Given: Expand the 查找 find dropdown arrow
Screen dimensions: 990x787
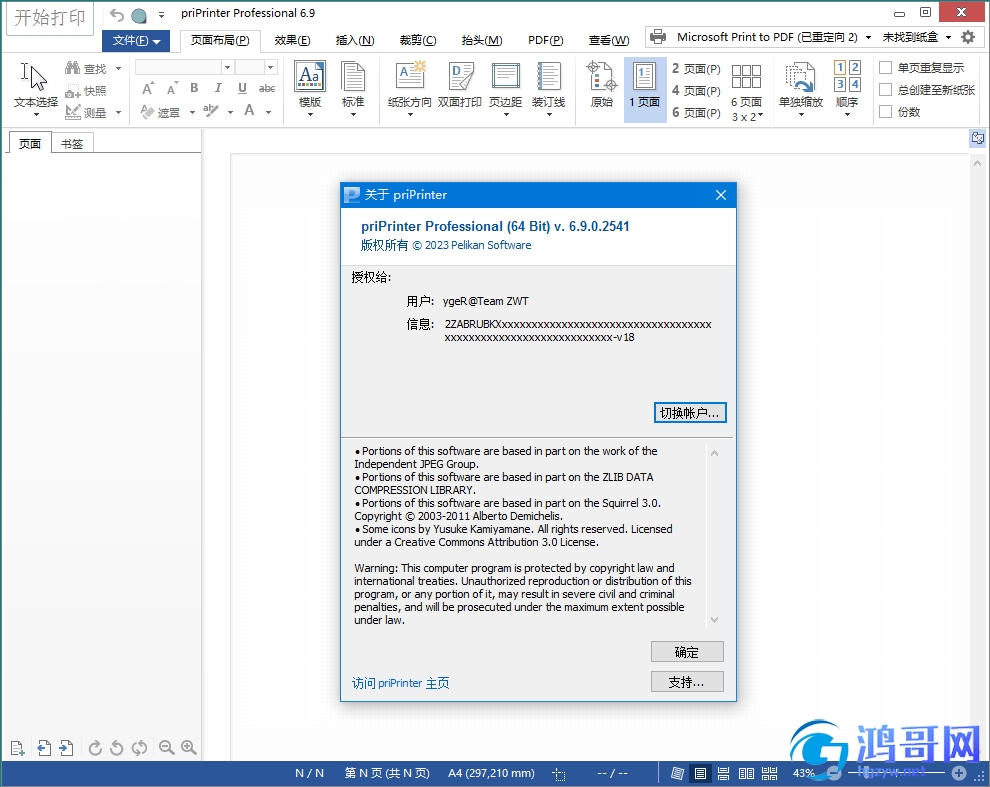Looking at the screenshot, I should (x=118, y=68).
